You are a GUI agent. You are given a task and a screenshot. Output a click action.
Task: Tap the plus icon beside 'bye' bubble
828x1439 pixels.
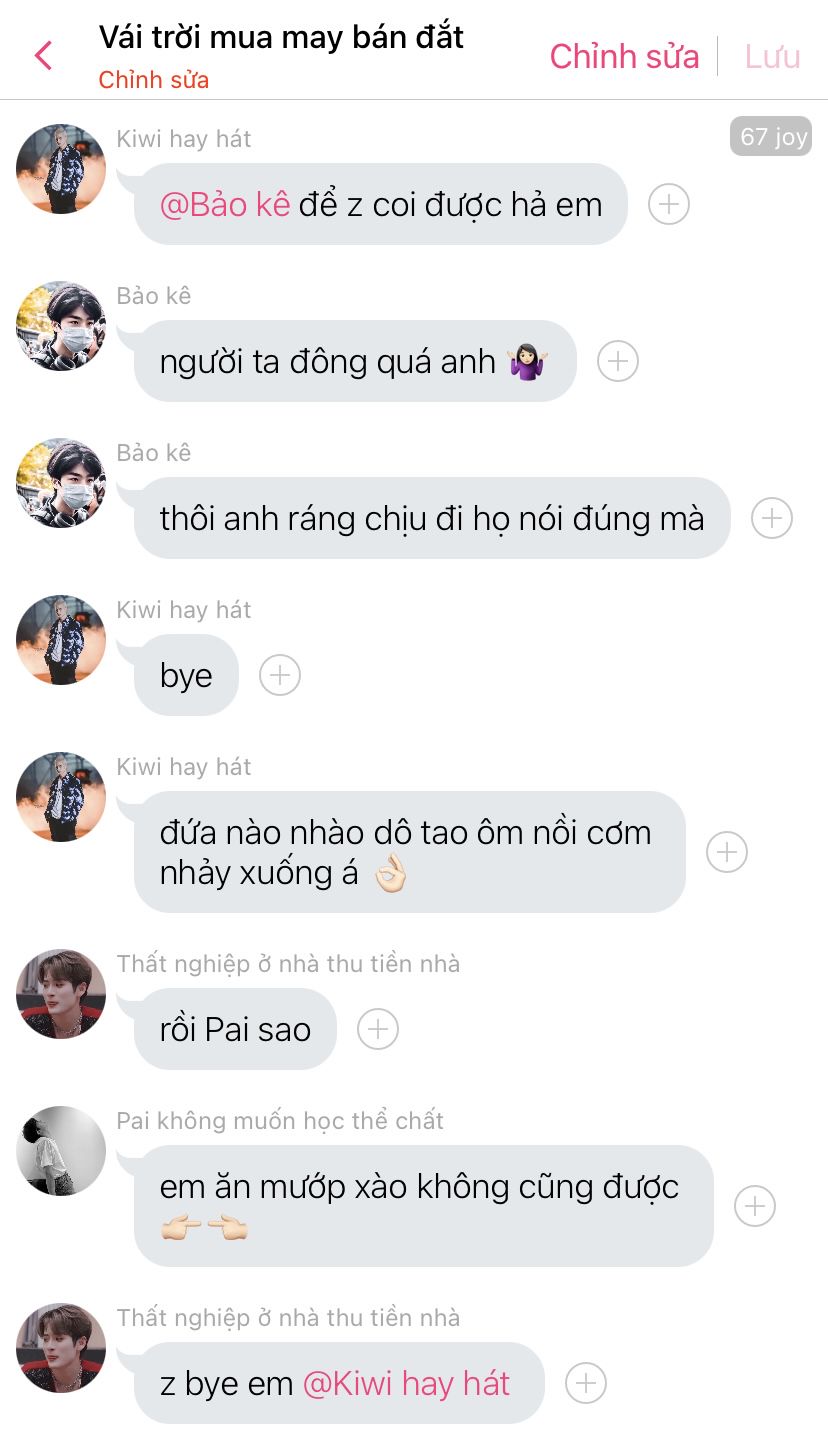point(280,675)
